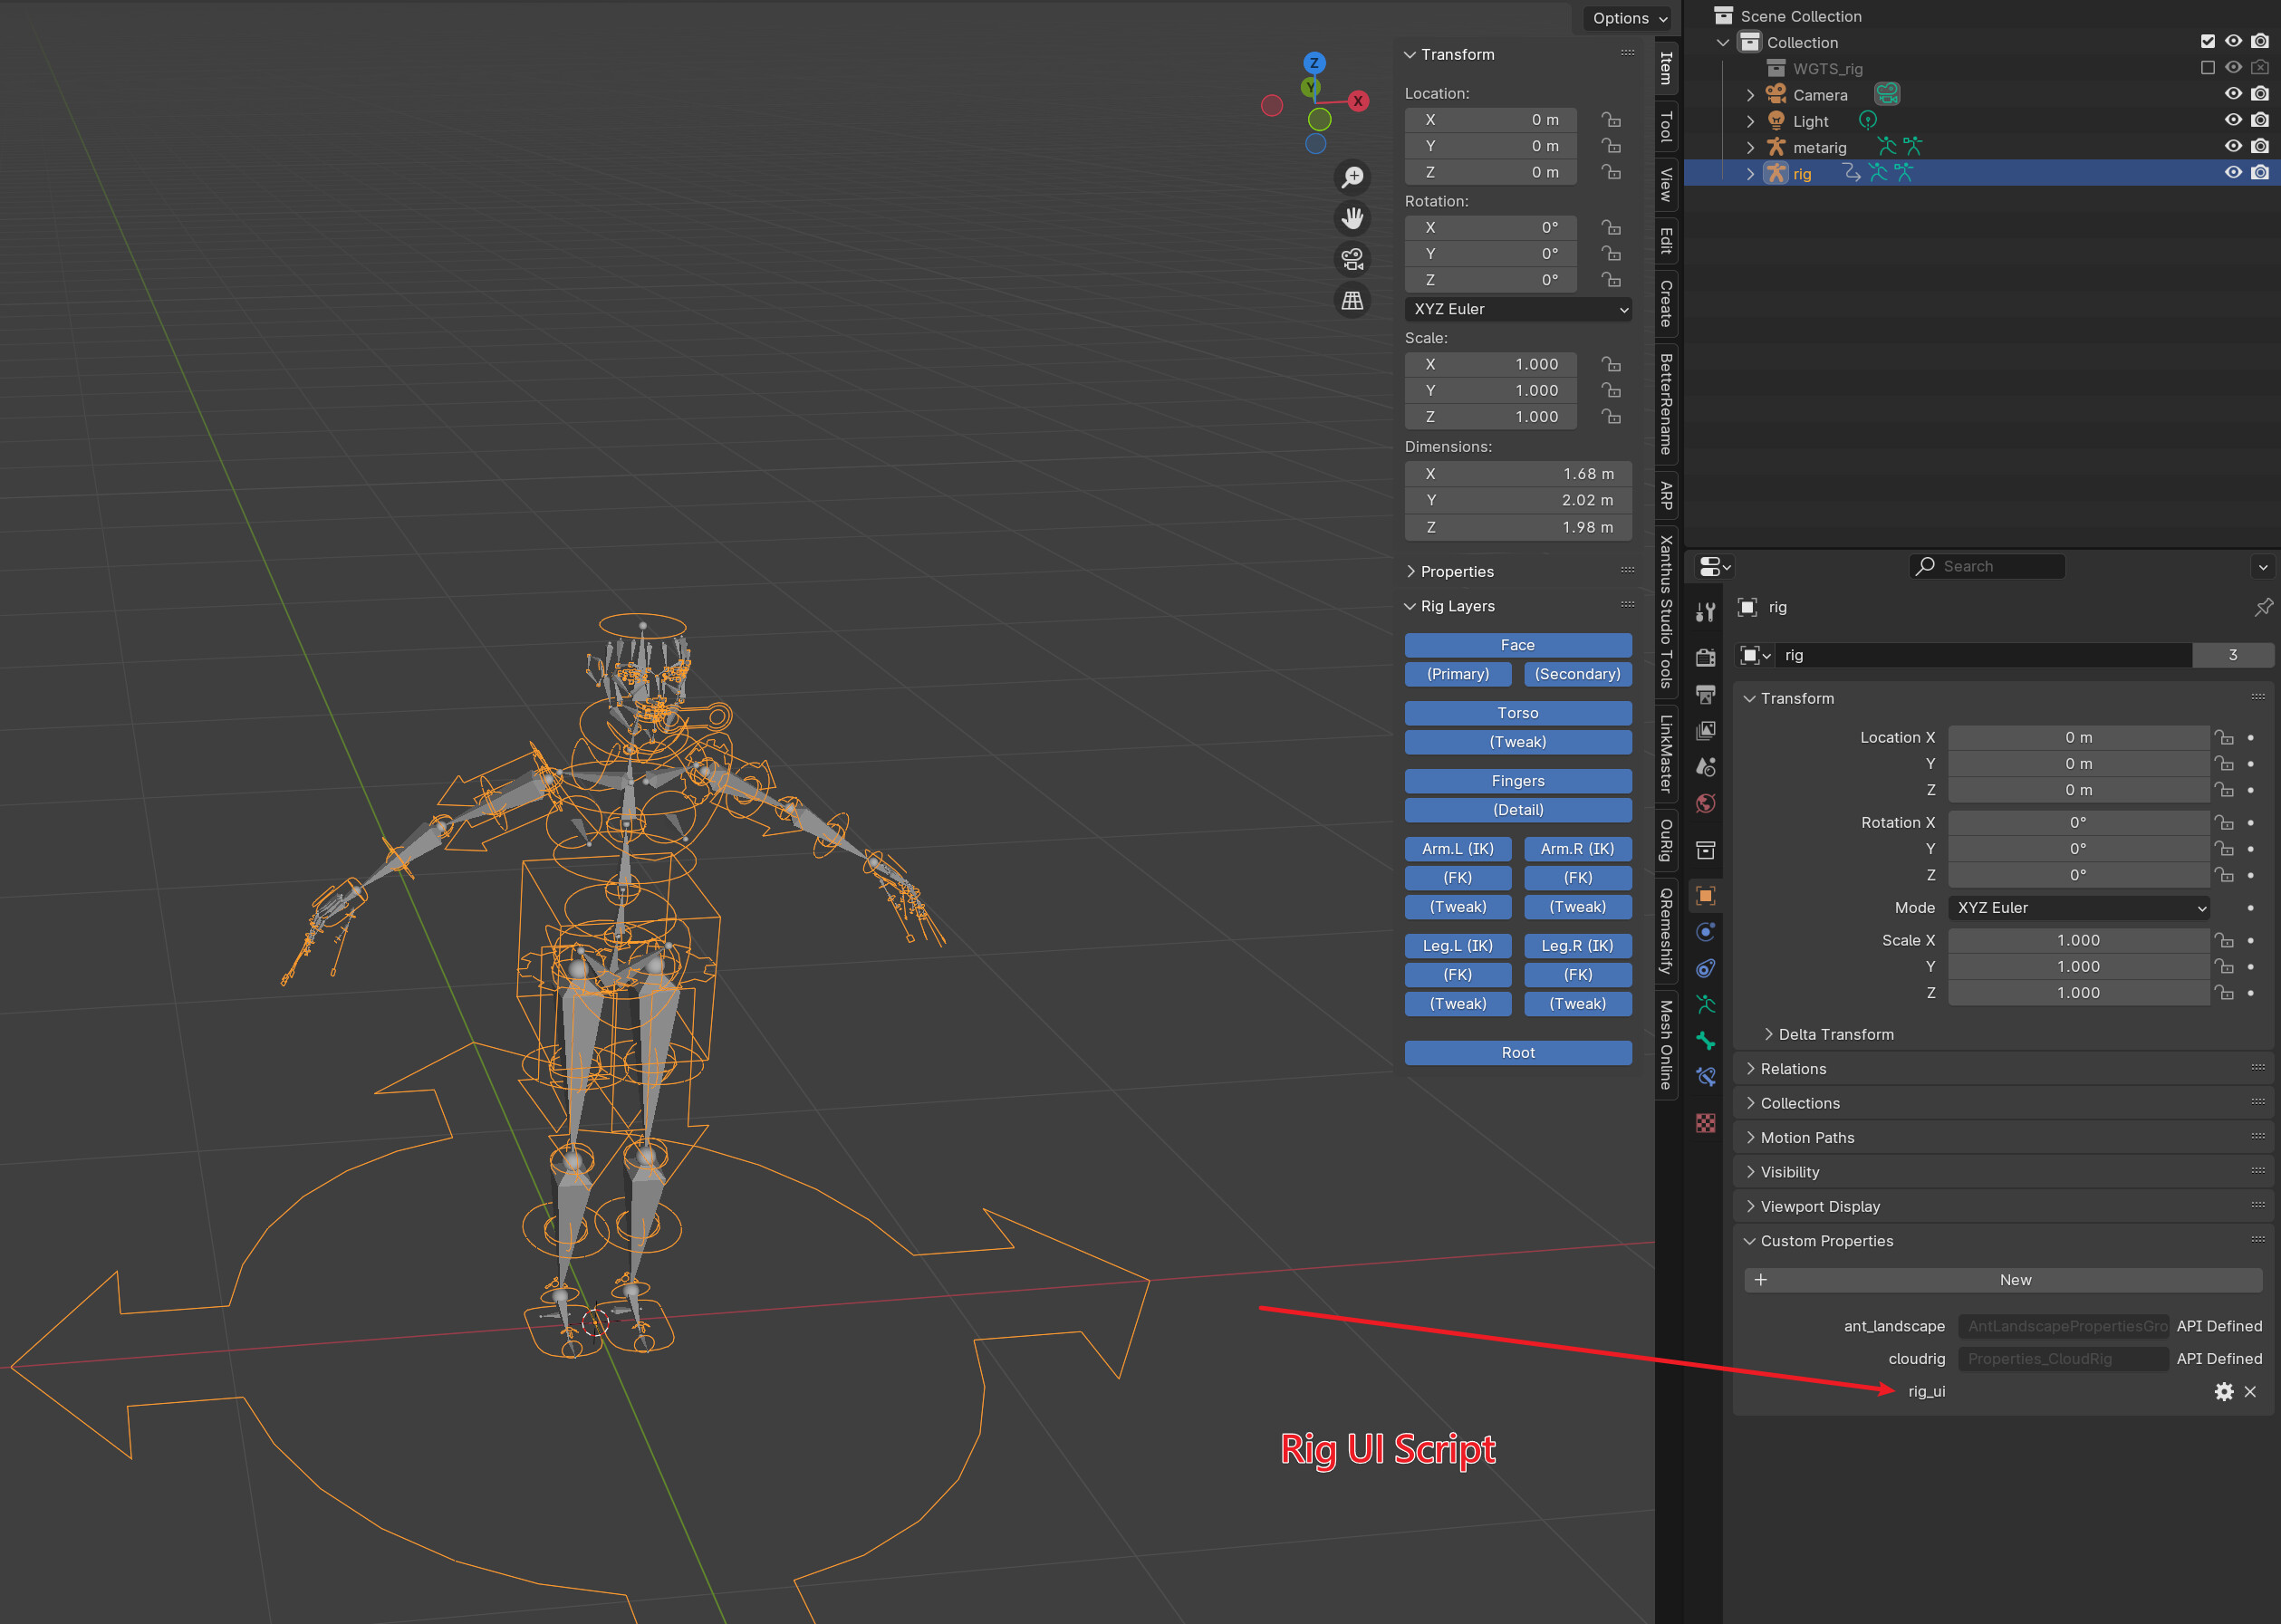Click the zoom viewport magnifier icon
The width and height of the screenshot is (2281, 1624).
point(1352,177)
